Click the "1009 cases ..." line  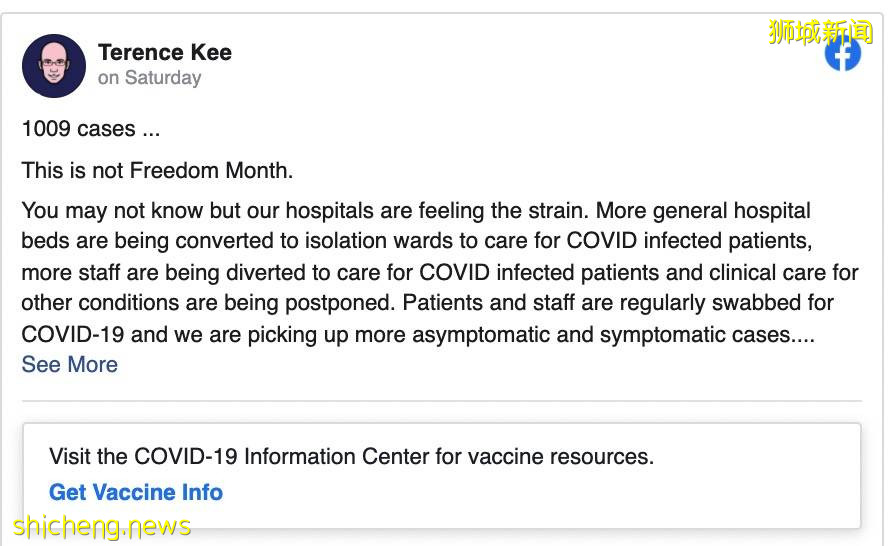coord(90,129)
